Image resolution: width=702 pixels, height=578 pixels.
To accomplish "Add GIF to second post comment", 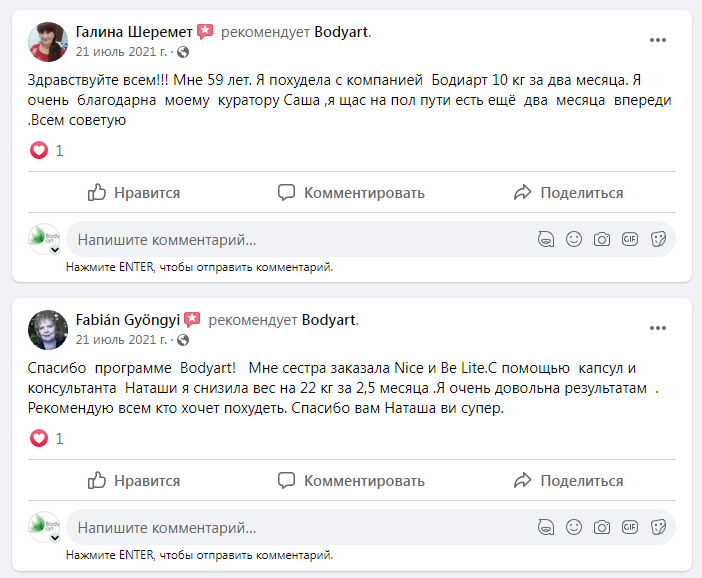I will 630,526.
